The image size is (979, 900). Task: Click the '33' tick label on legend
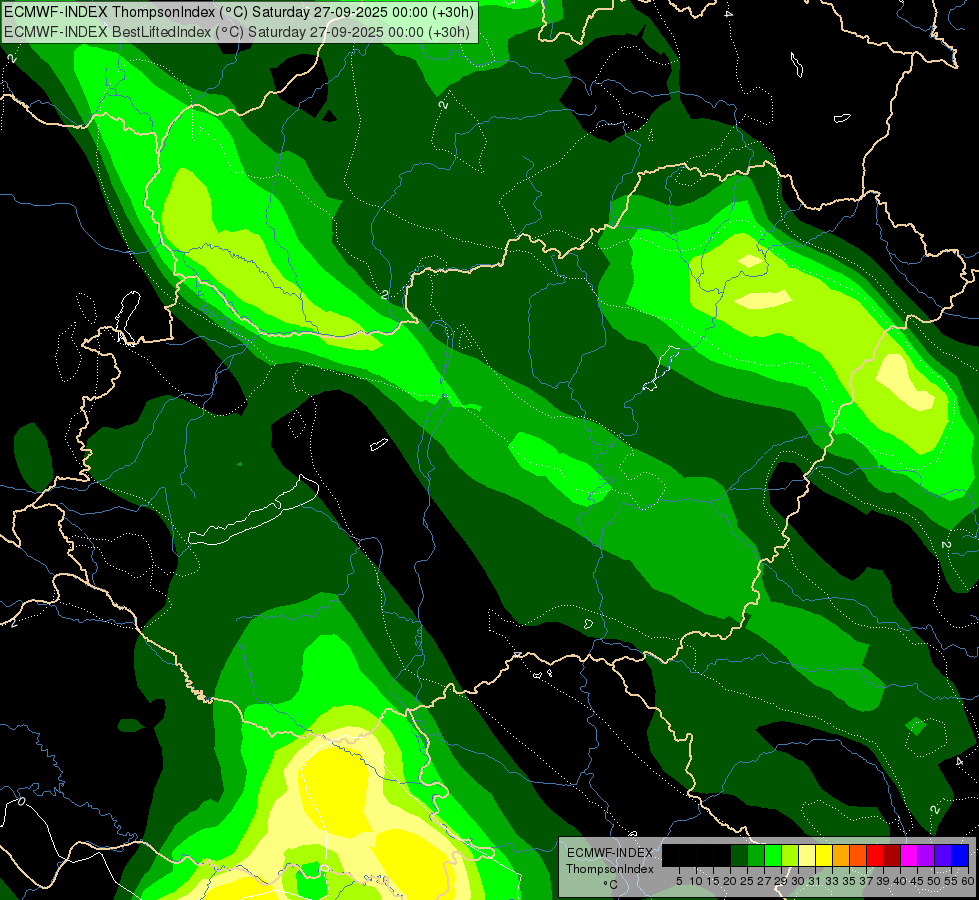(832, 881)
